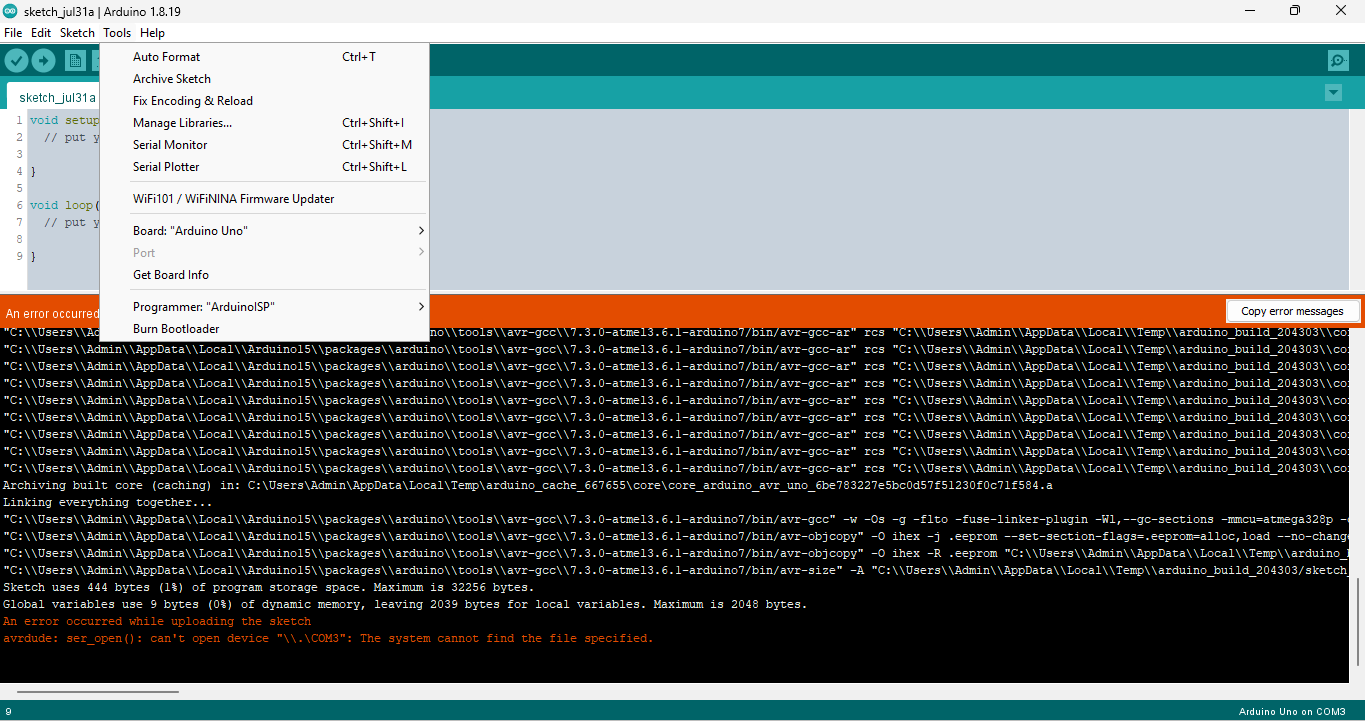Click the New Sketch document icon
This screenshot has width=1365, height=721.
75,60
